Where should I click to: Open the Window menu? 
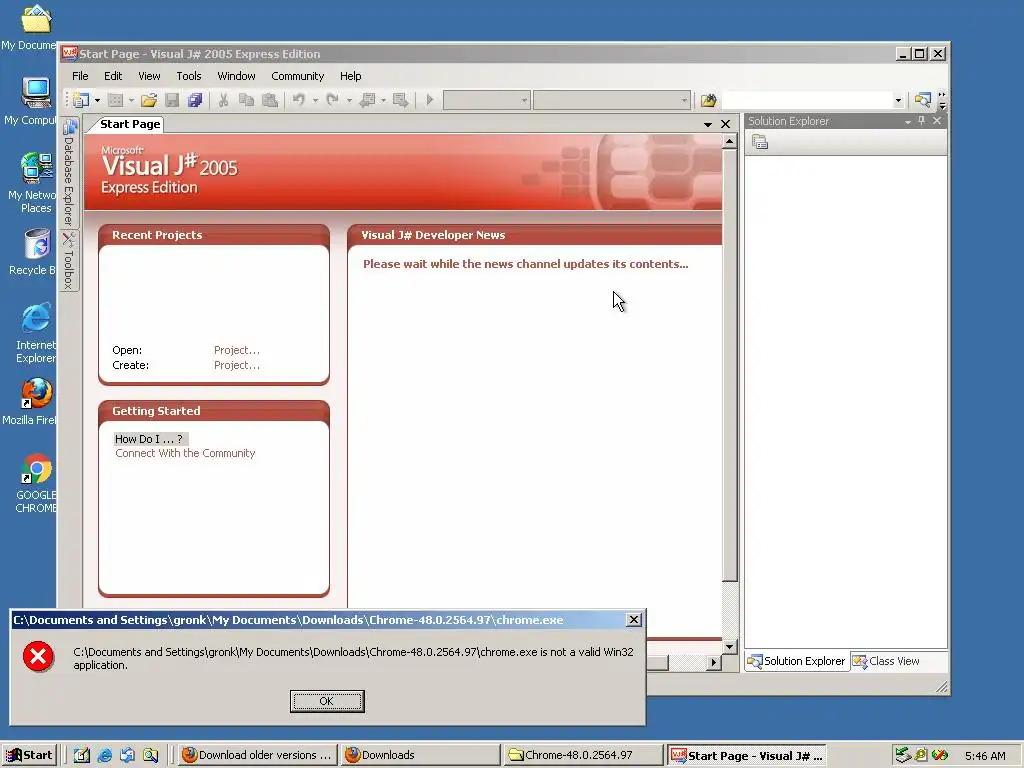tap(236, 76)
